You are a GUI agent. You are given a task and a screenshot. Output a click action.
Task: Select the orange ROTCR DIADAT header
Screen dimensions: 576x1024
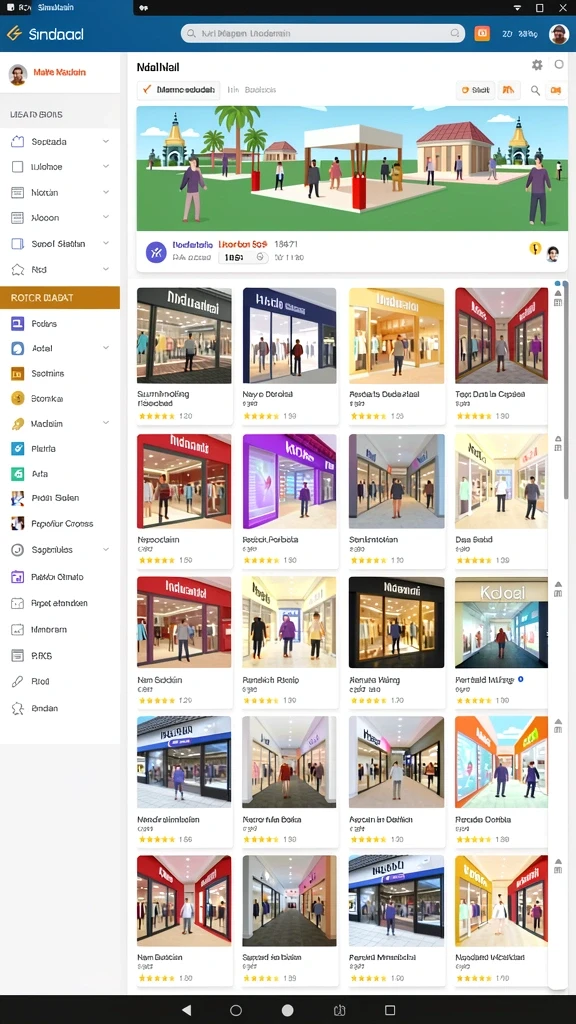(x=60, y=297)
